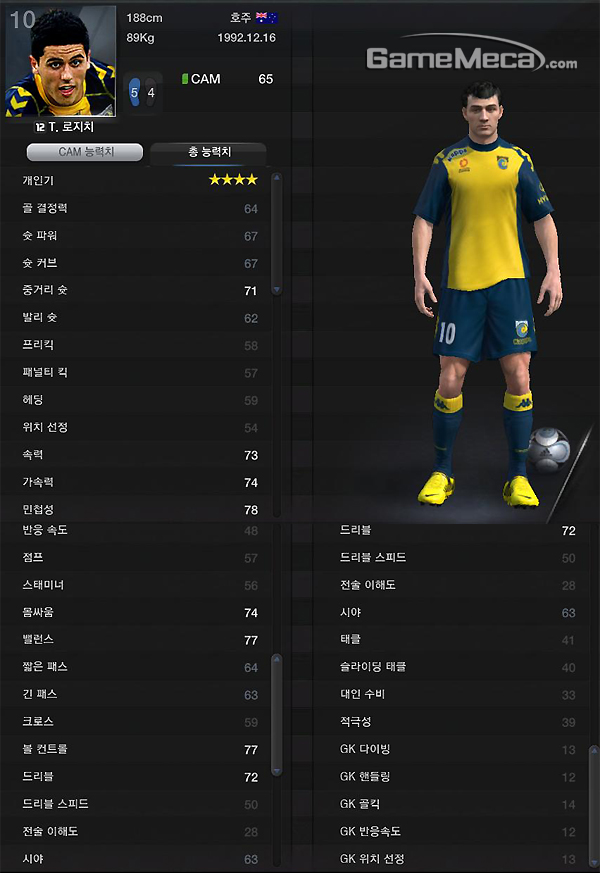Click scroll-up arrow near GK 다이빙 row
Viewport: 600px width, 873px height.
coord(593,751)
